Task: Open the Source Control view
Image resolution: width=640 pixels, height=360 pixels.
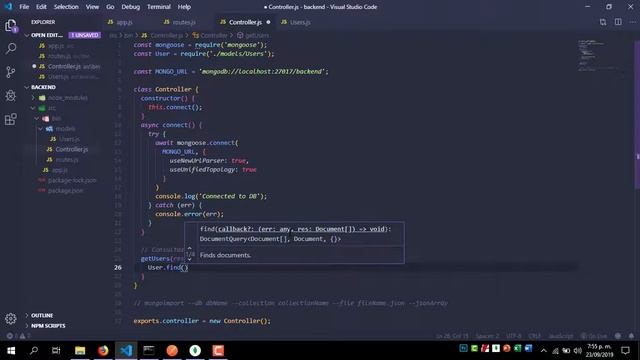Action: tap(11, 72)
